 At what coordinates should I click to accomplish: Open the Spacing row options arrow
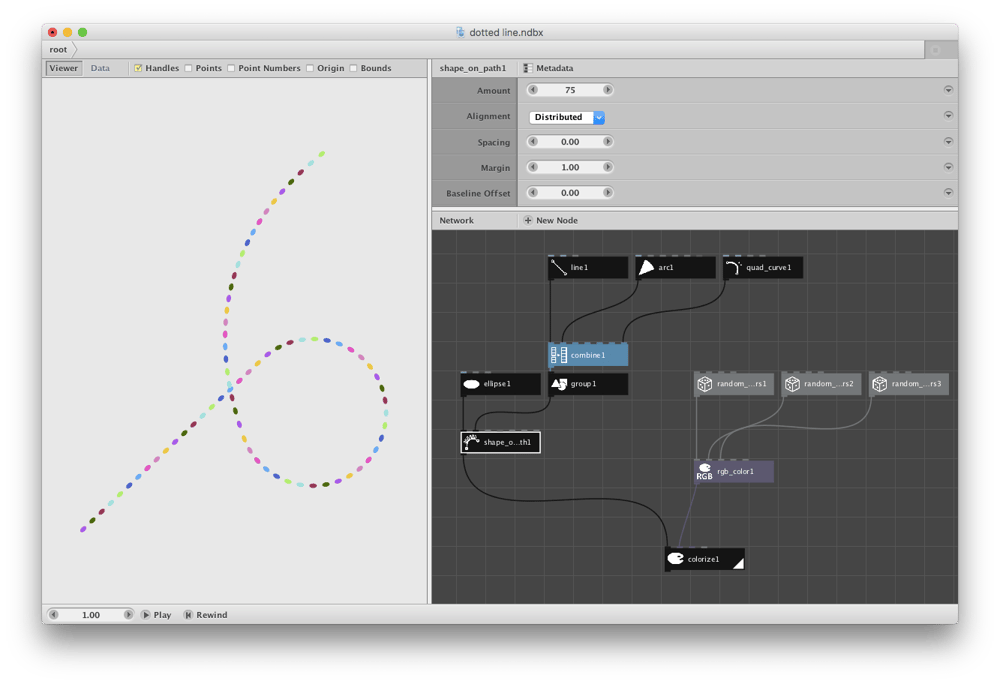click(x=948, y=142)
